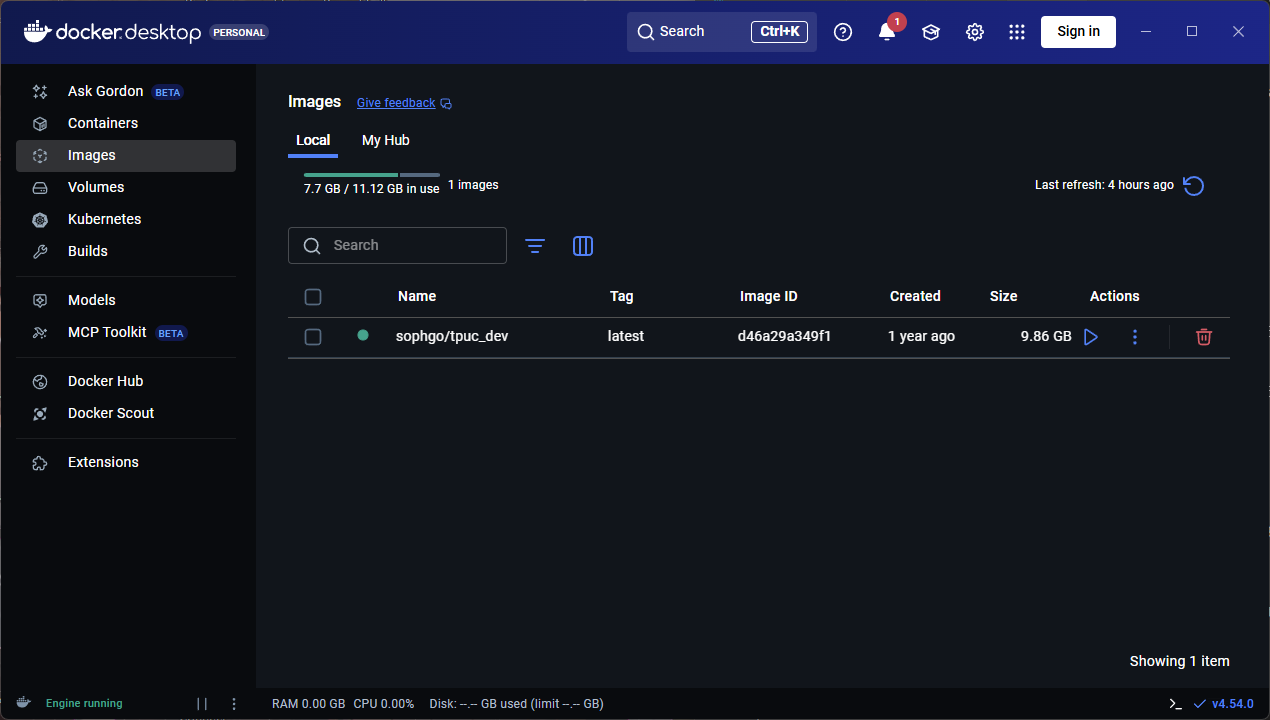
Task: Open Builds section
Action: (x=126, y=251)
